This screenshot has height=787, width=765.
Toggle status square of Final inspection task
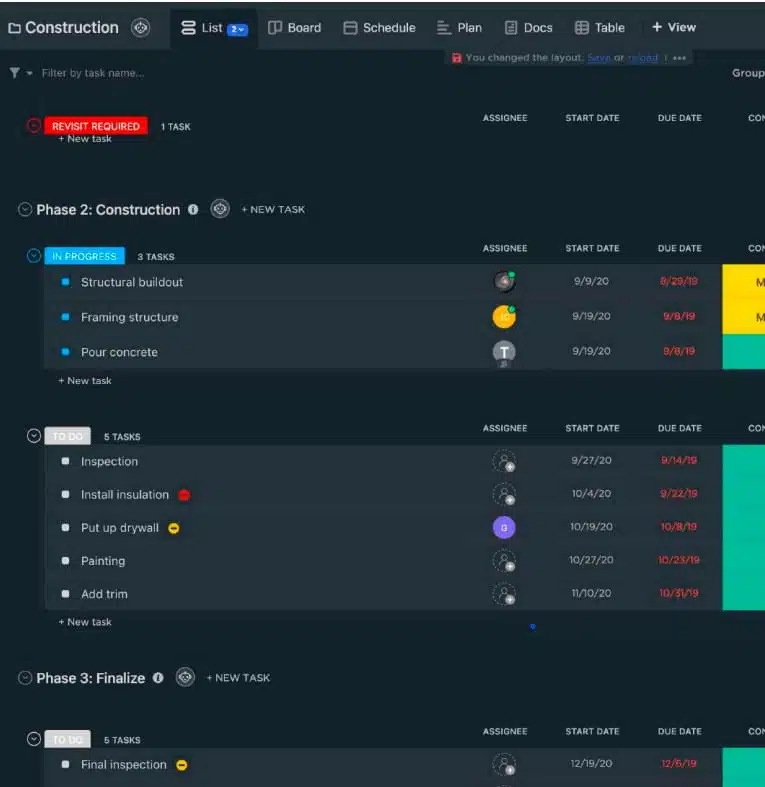65,764
